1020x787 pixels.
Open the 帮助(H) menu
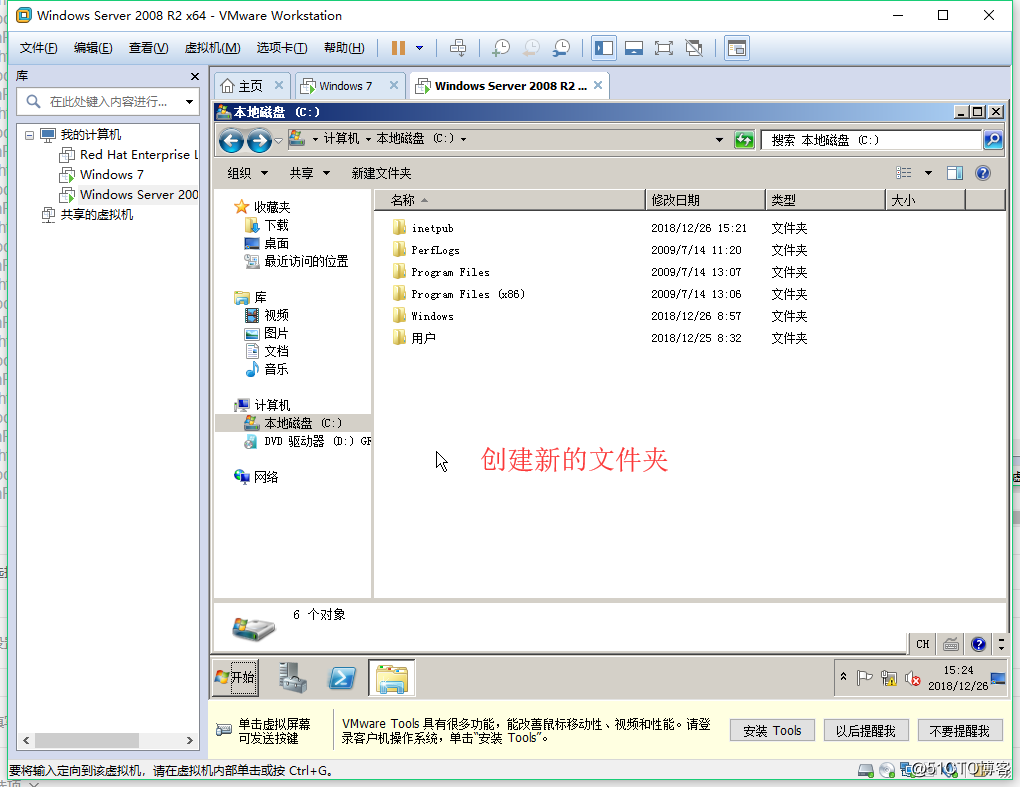click(344, 47)
